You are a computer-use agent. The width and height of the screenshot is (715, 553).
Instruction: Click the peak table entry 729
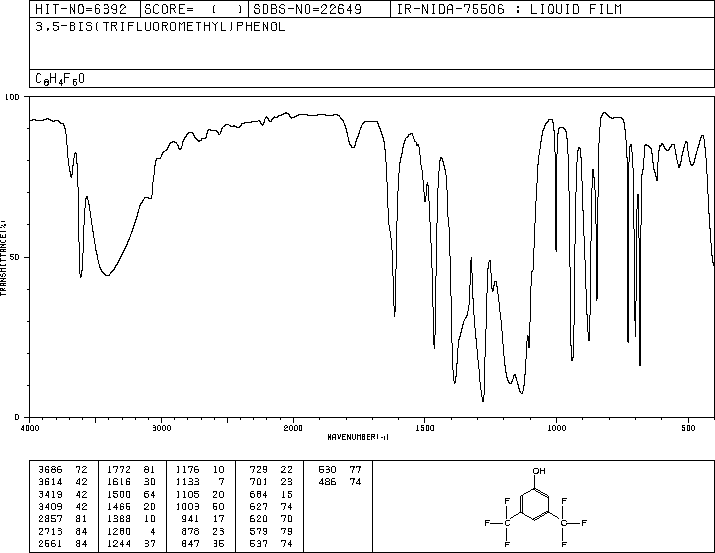coord(259,470)
